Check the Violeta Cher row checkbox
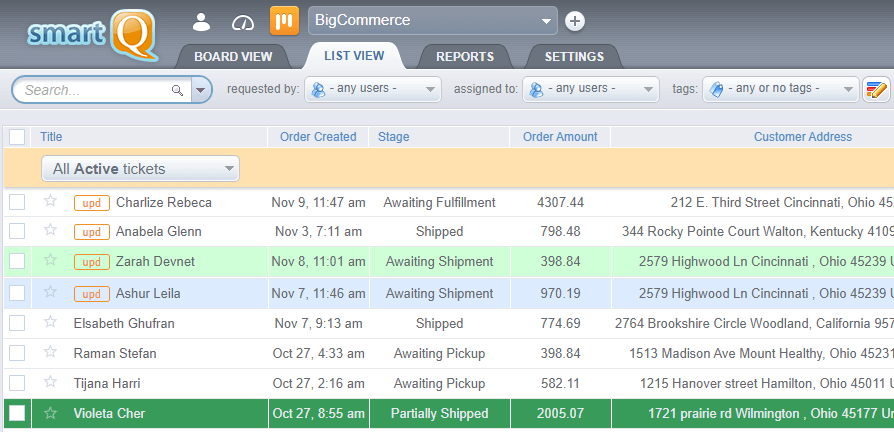 17,413
